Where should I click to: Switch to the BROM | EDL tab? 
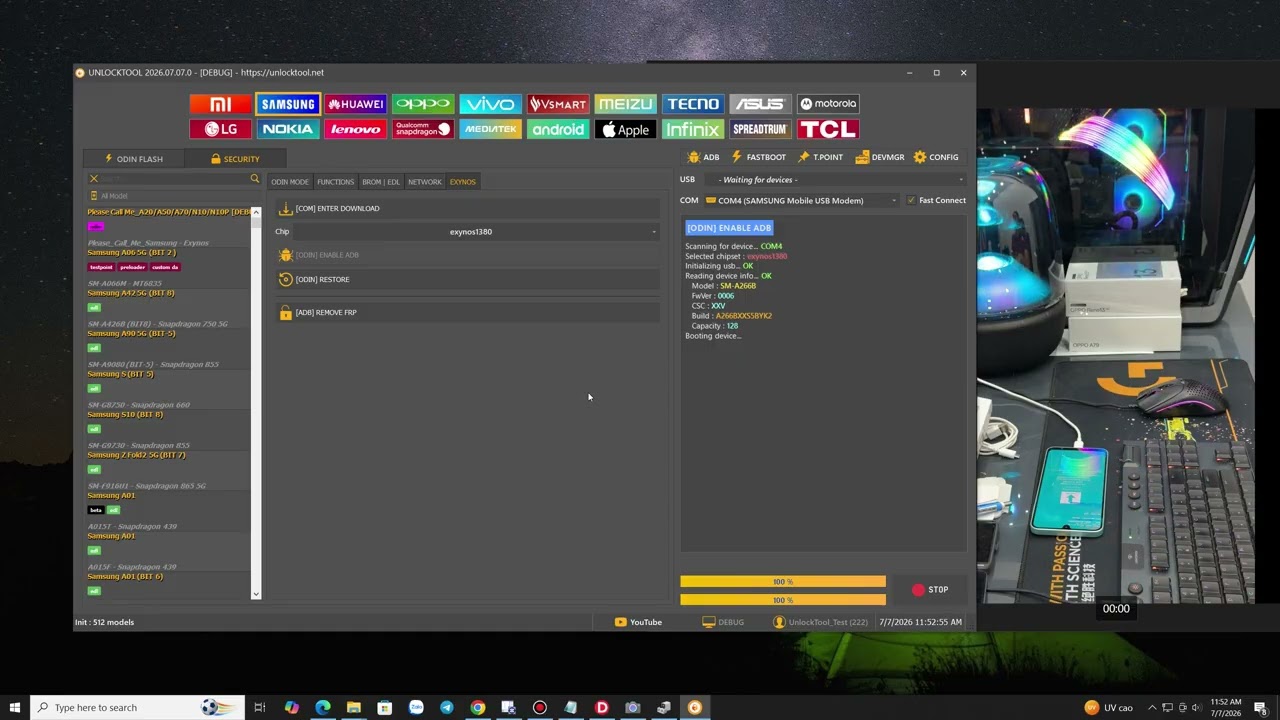[x=381, y=182]
